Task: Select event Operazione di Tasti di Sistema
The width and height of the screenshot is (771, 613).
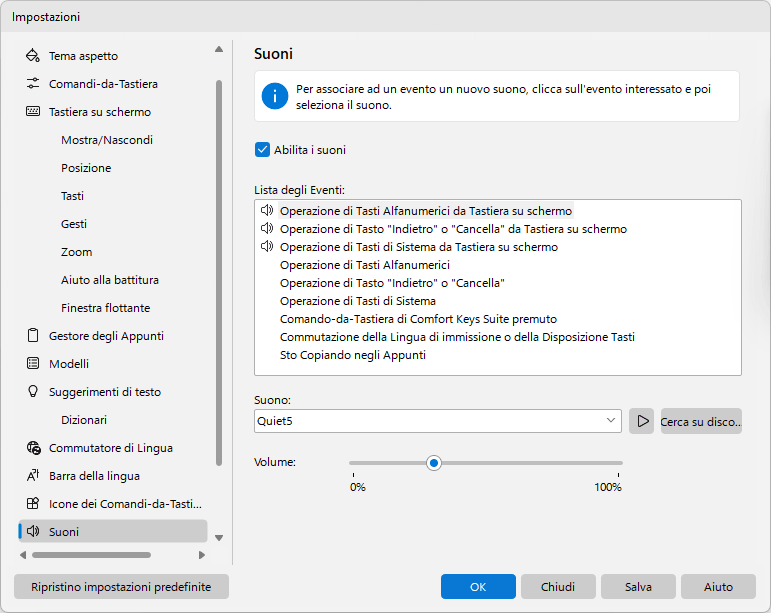Action: coord(358,301)
